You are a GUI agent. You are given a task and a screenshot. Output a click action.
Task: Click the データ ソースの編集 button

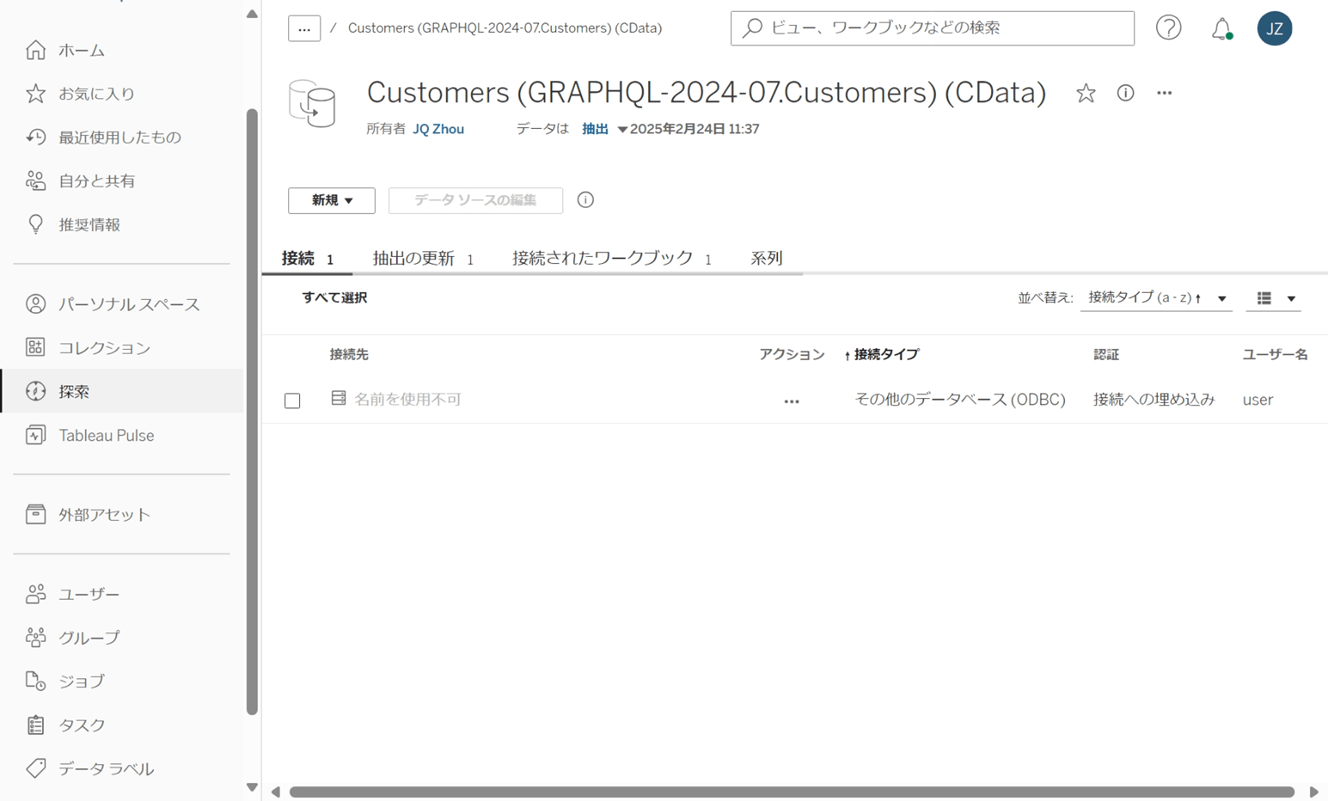tap(476, 200)
